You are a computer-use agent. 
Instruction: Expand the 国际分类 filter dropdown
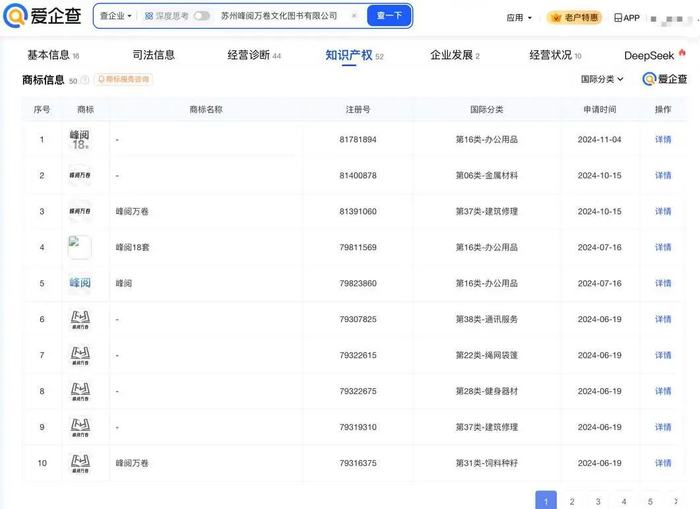tap(602, 79)
